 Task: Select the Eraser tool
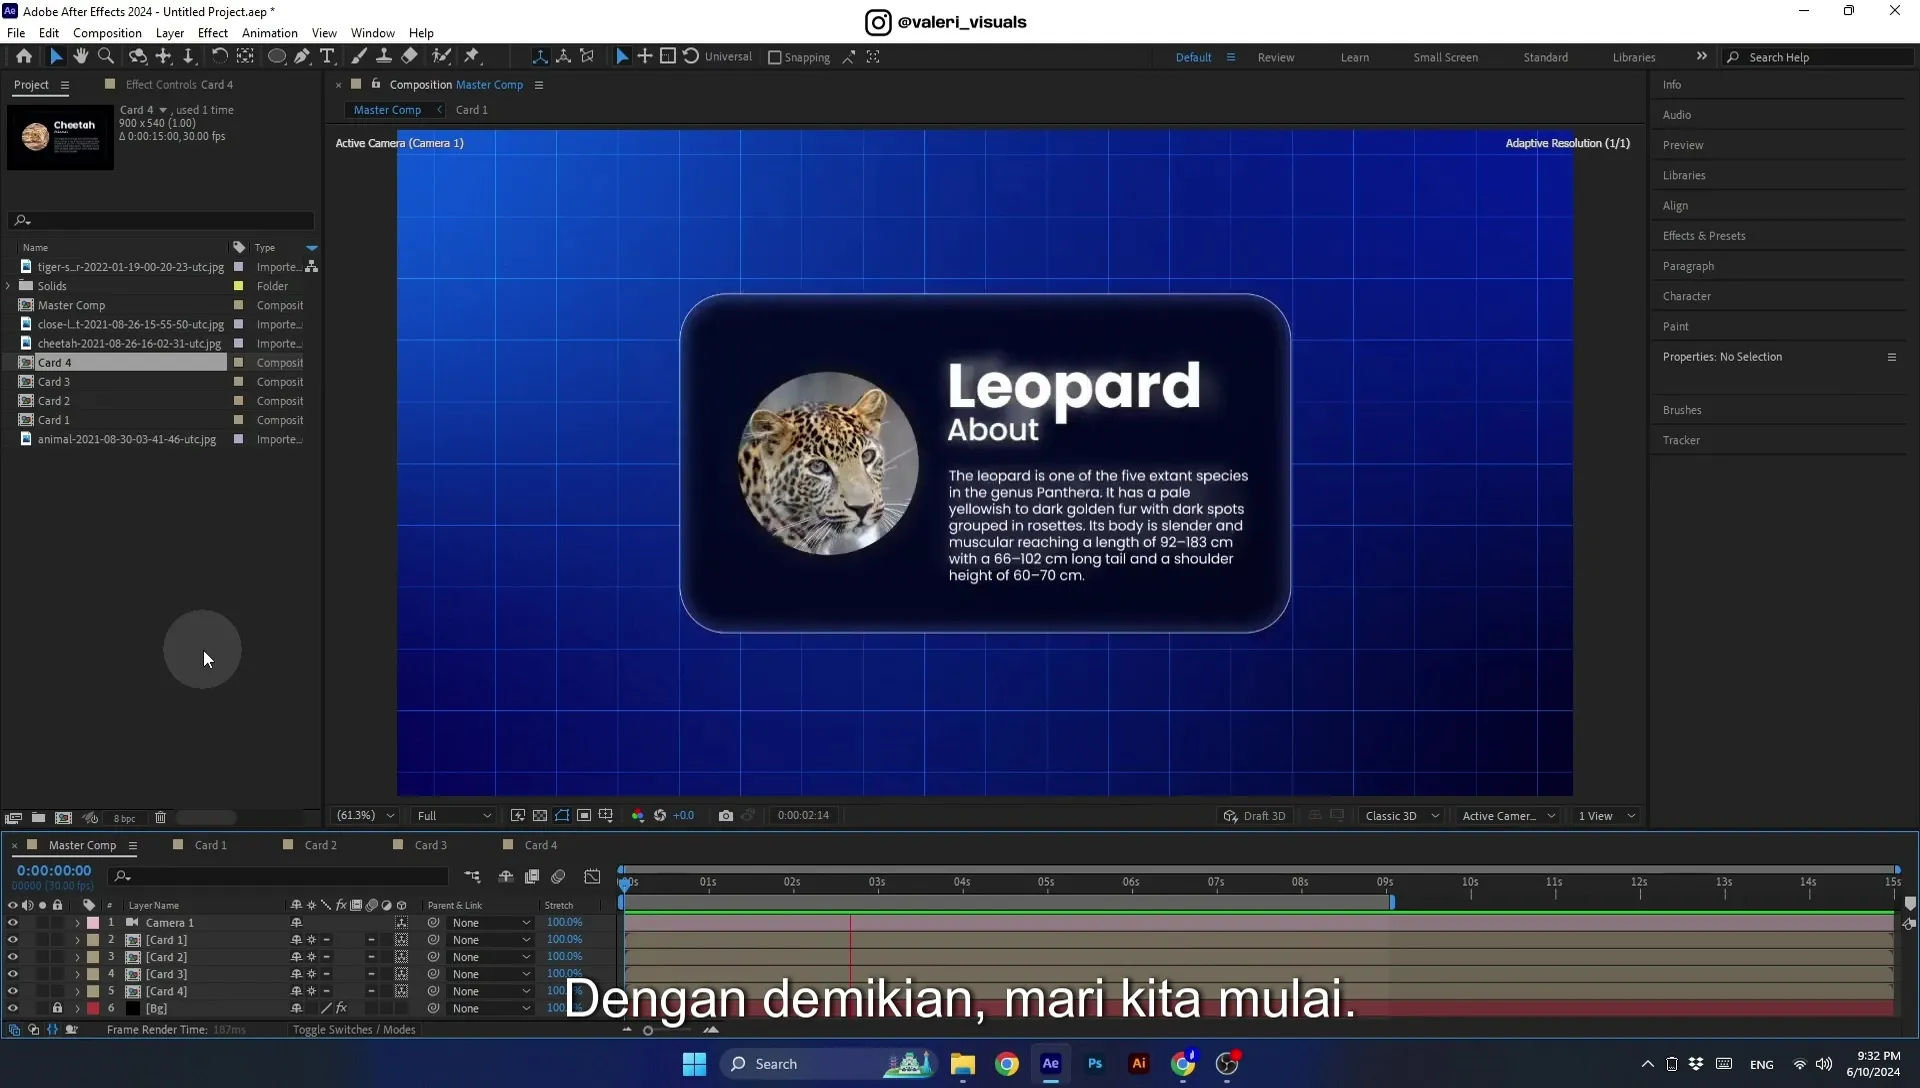(x=410, y=57)
